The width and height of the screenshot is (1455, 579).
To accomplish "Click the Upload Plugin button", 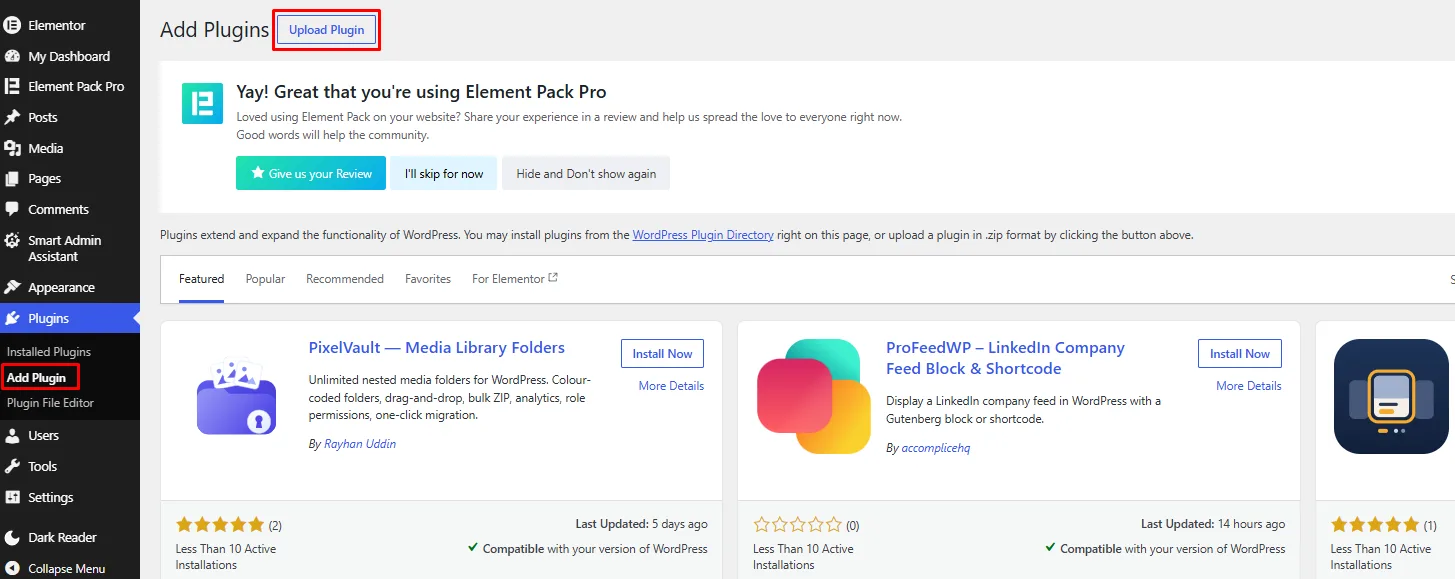I will coord(327,30).
